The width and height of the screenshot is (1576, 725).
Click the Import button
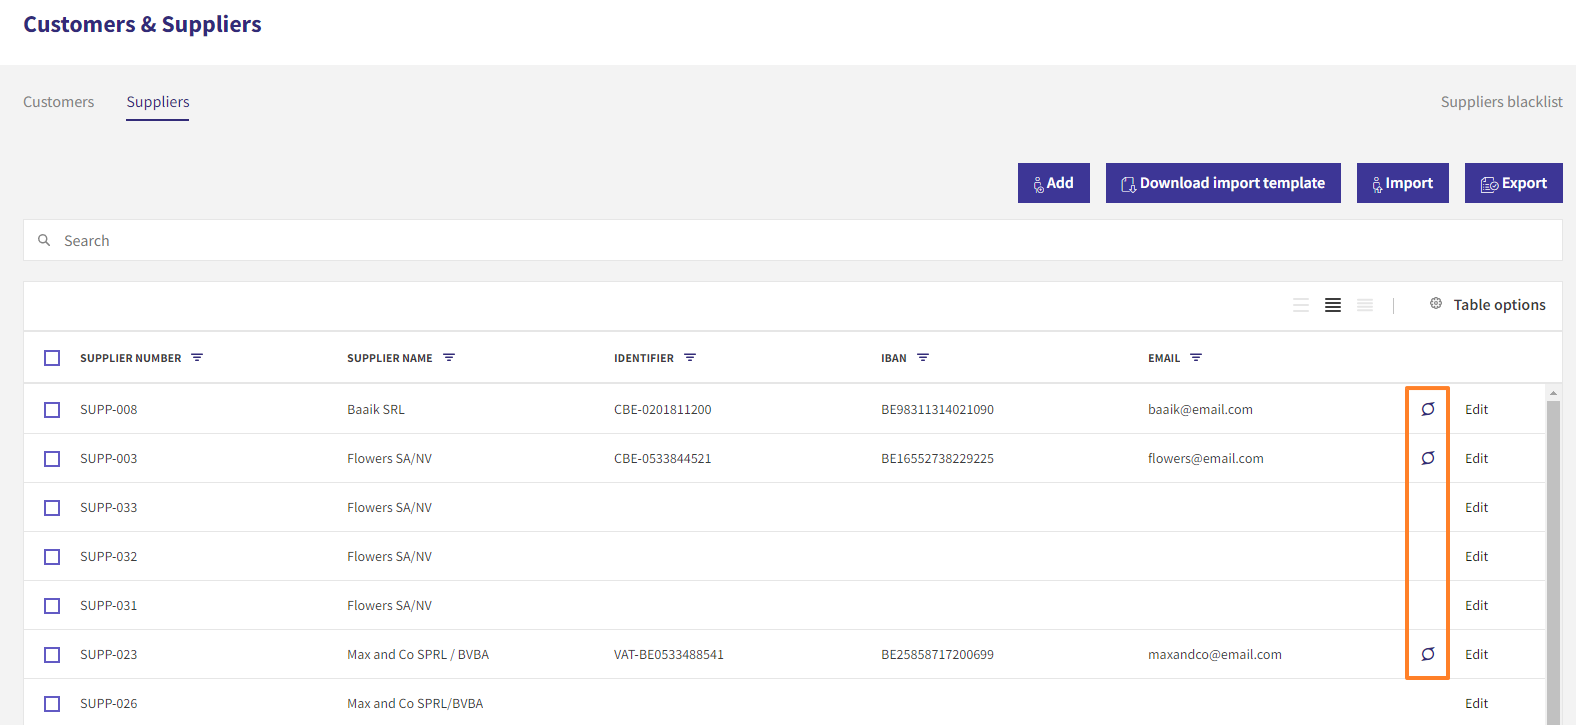pos(1403,183)
